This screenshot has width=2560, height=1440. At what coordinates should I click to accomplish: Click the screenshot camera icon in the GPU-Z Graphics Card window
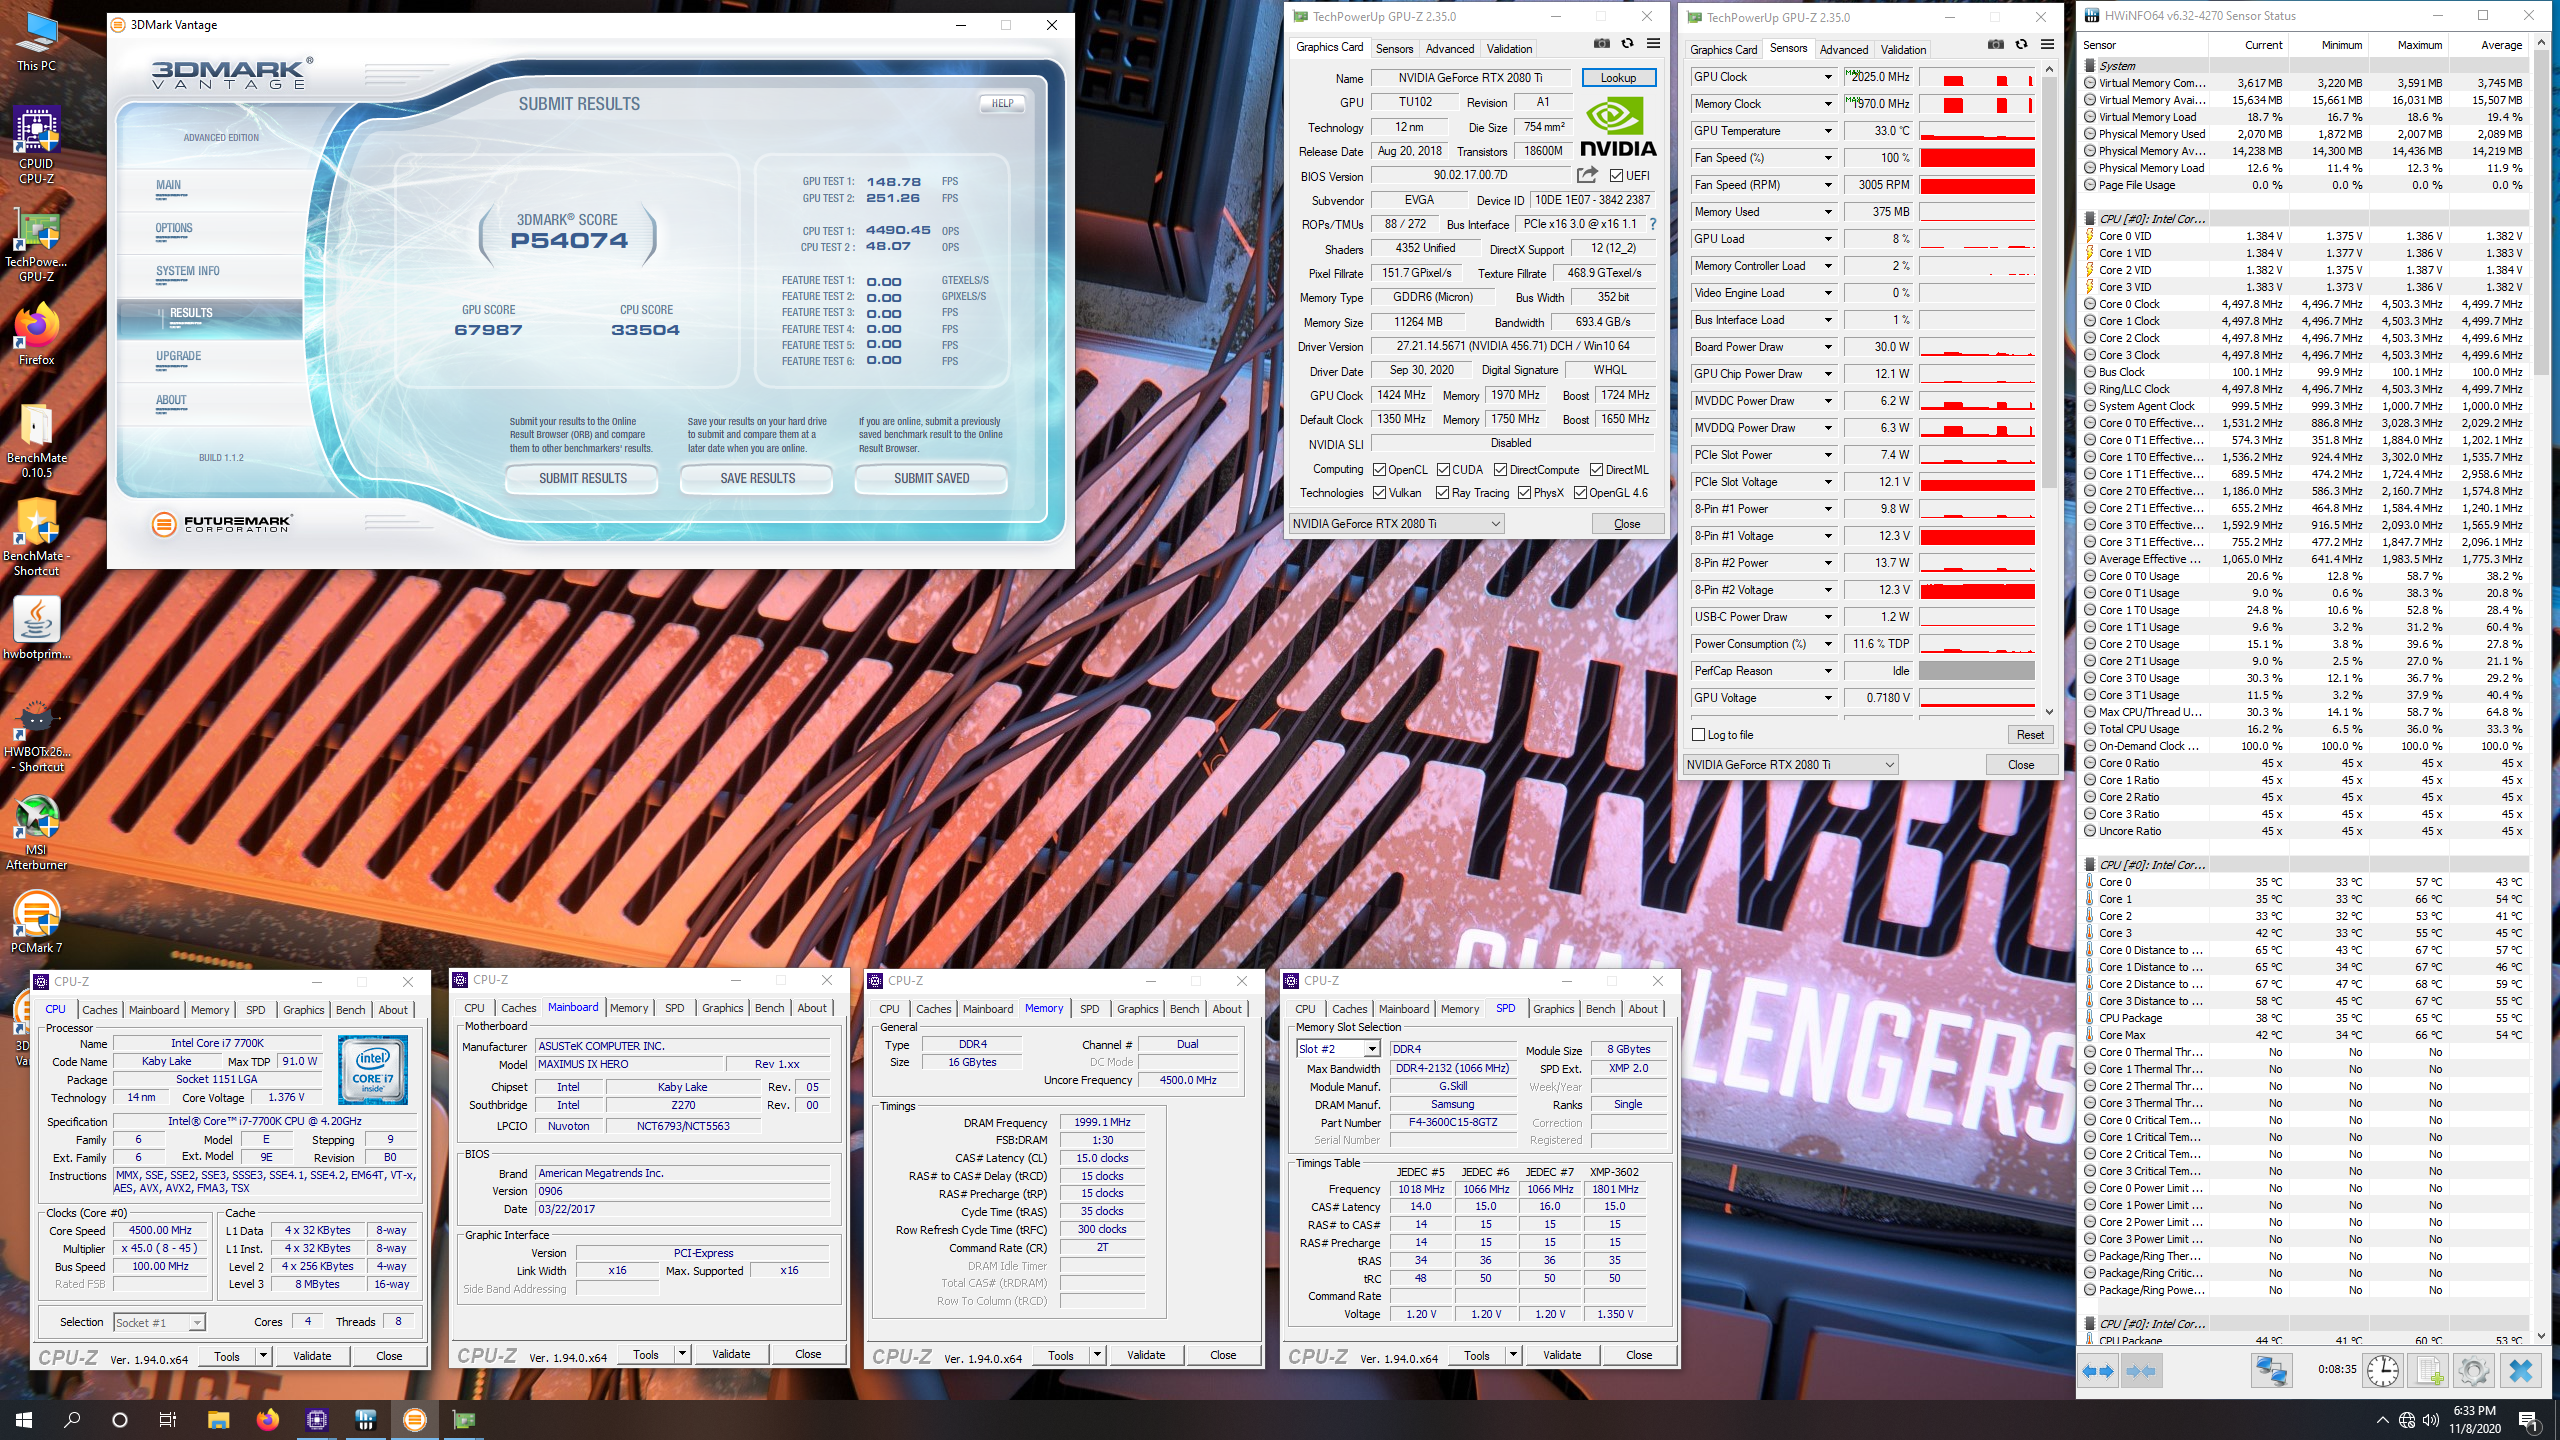click(x=1602, y=44)
